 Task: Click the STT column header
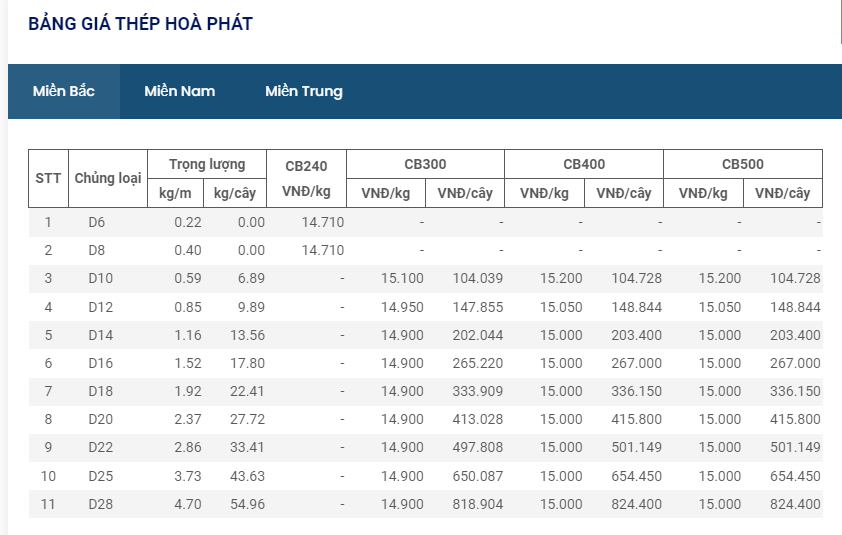pos(48,178)
